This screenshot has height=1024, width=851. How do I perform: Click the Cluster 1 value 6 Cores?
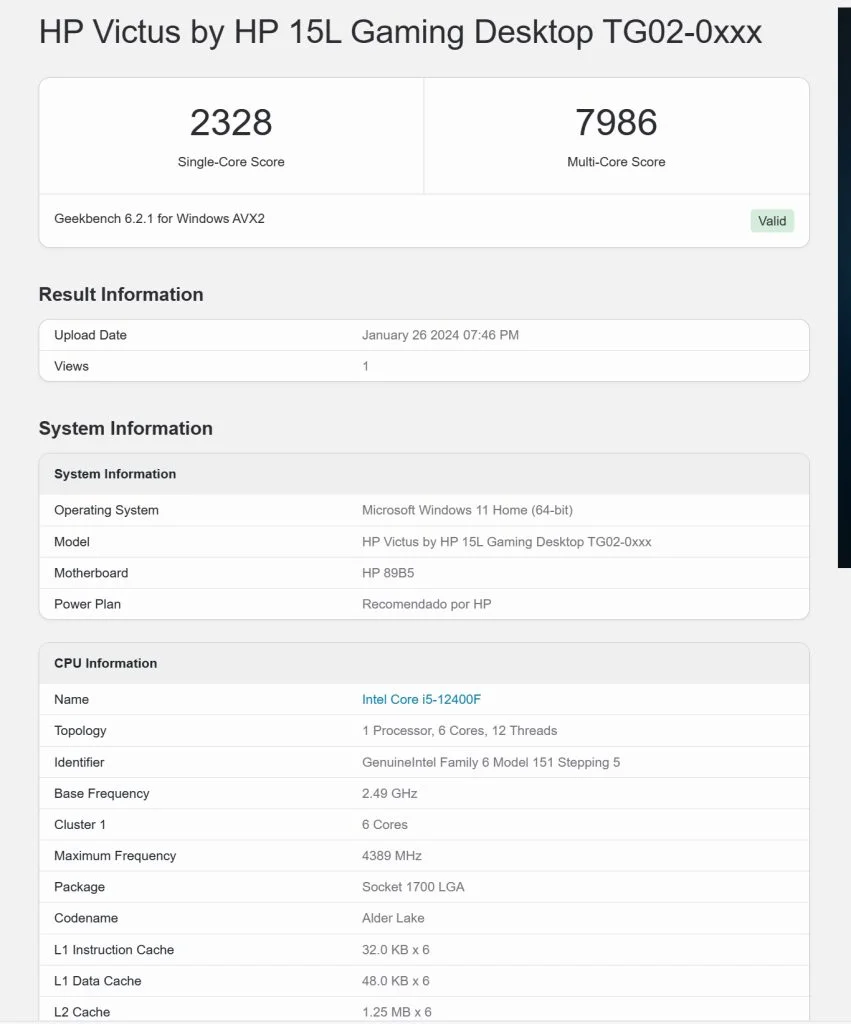[385, 825]
